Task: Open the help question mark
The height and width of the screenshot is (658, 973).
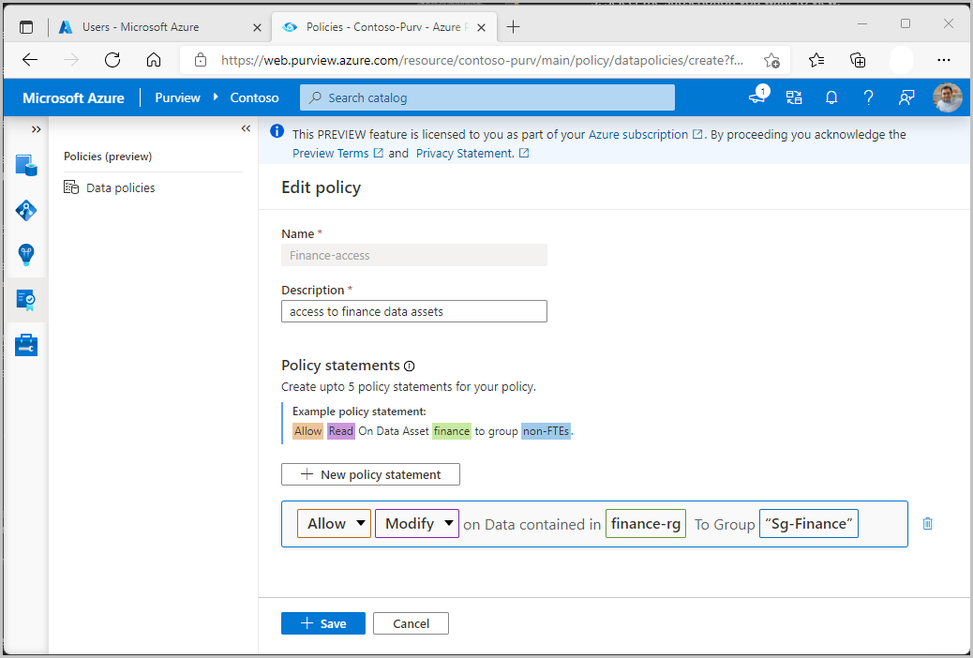Action: click(x=868, y=97)
